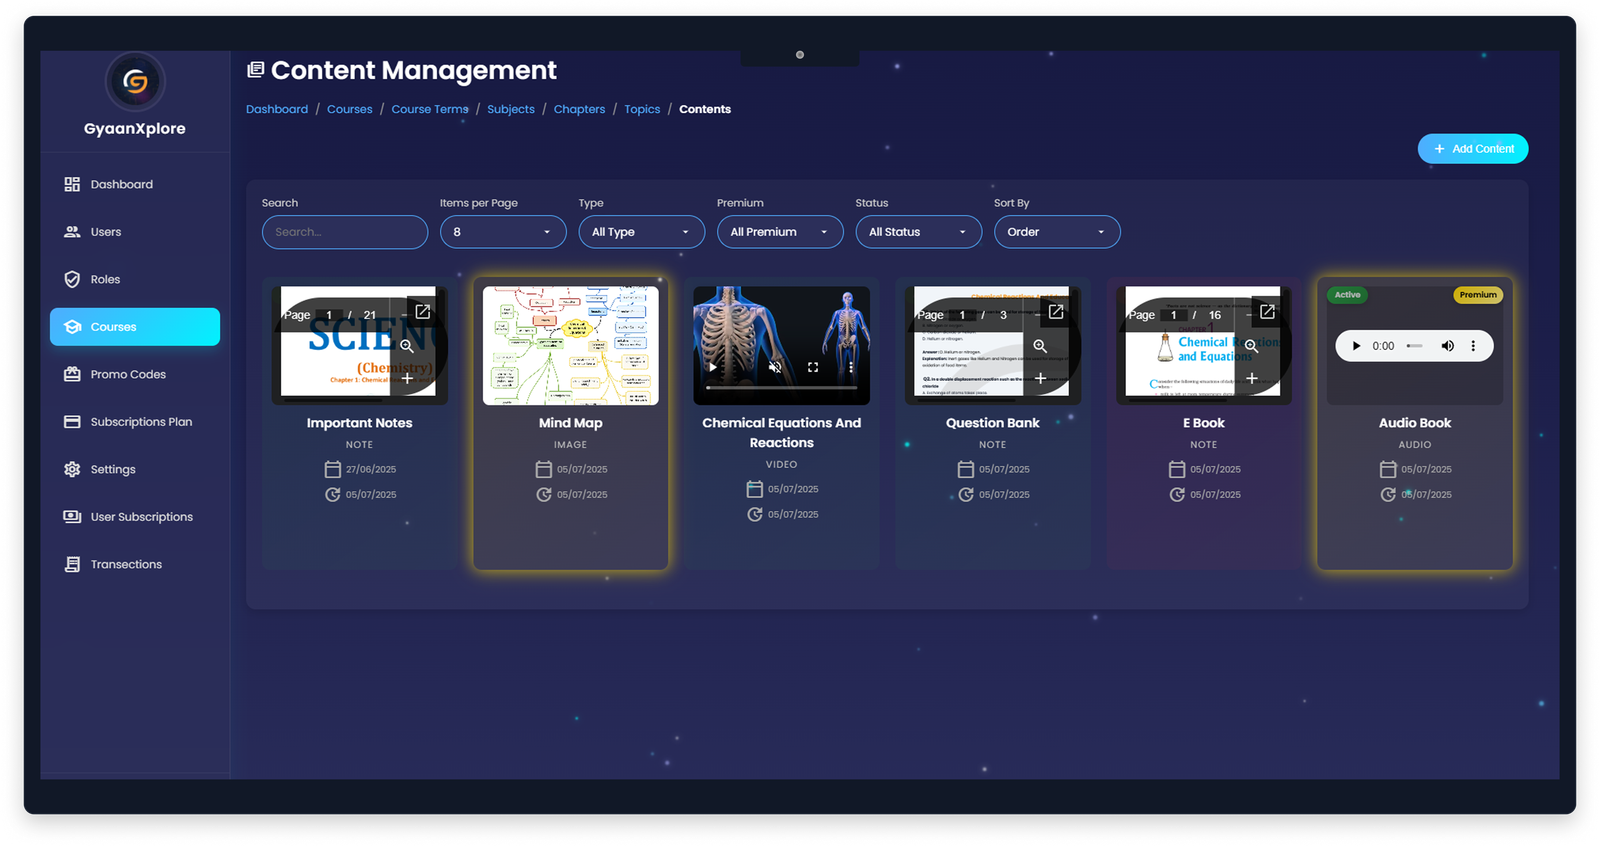
Task: Open video more options menu
Action: (x=851, y=367)
